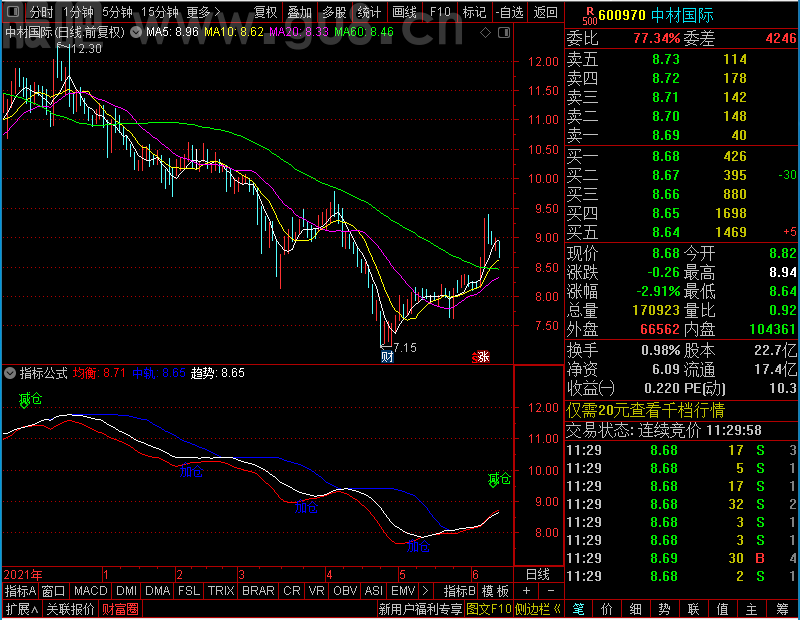Switch indicator to TRIX

pos(221,591)
